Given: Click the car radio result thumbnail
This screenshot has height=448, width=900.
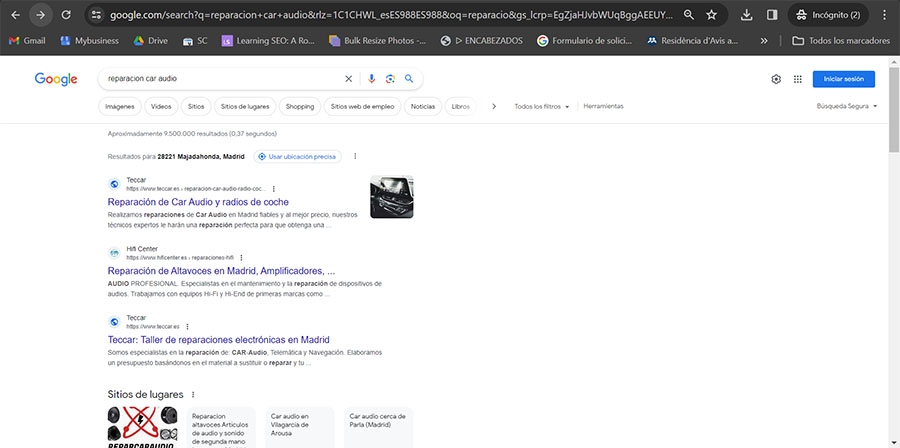Looking at the screenshot, I should point(391,197).
